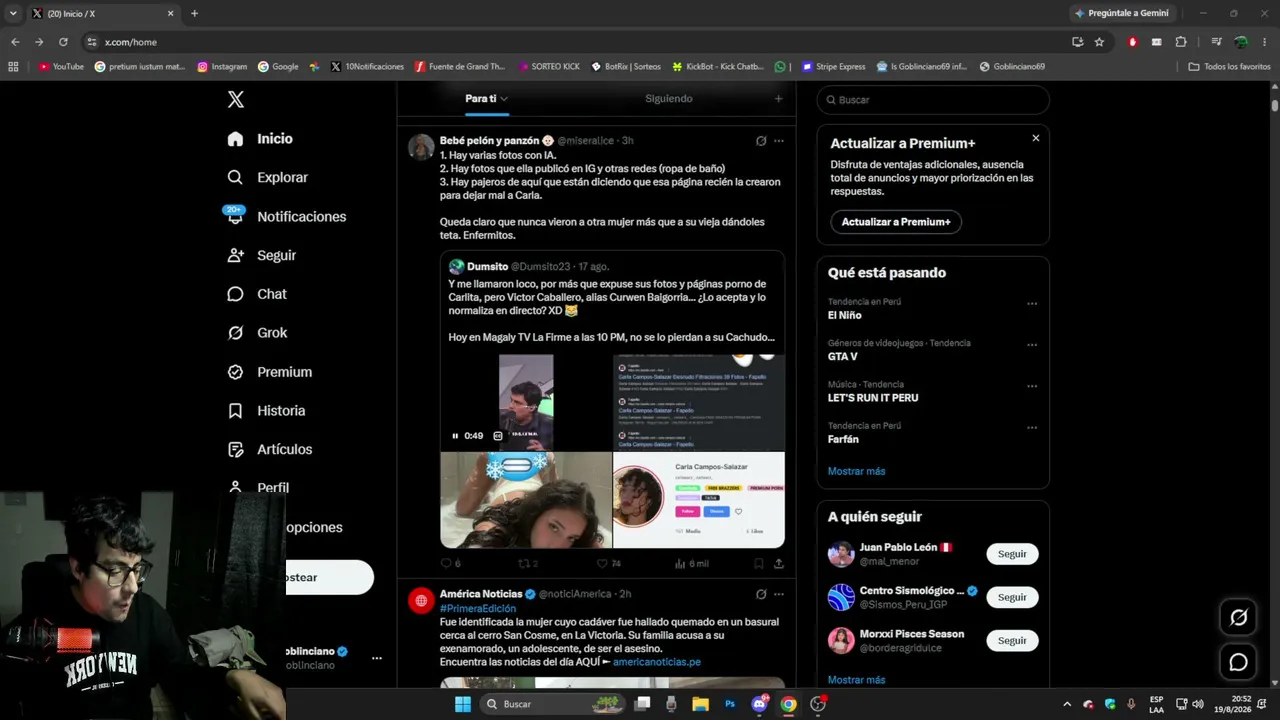Follow Morxxi Pisces Season
The height and width of the screenshot is (720, 1280).
(1012, 640)
